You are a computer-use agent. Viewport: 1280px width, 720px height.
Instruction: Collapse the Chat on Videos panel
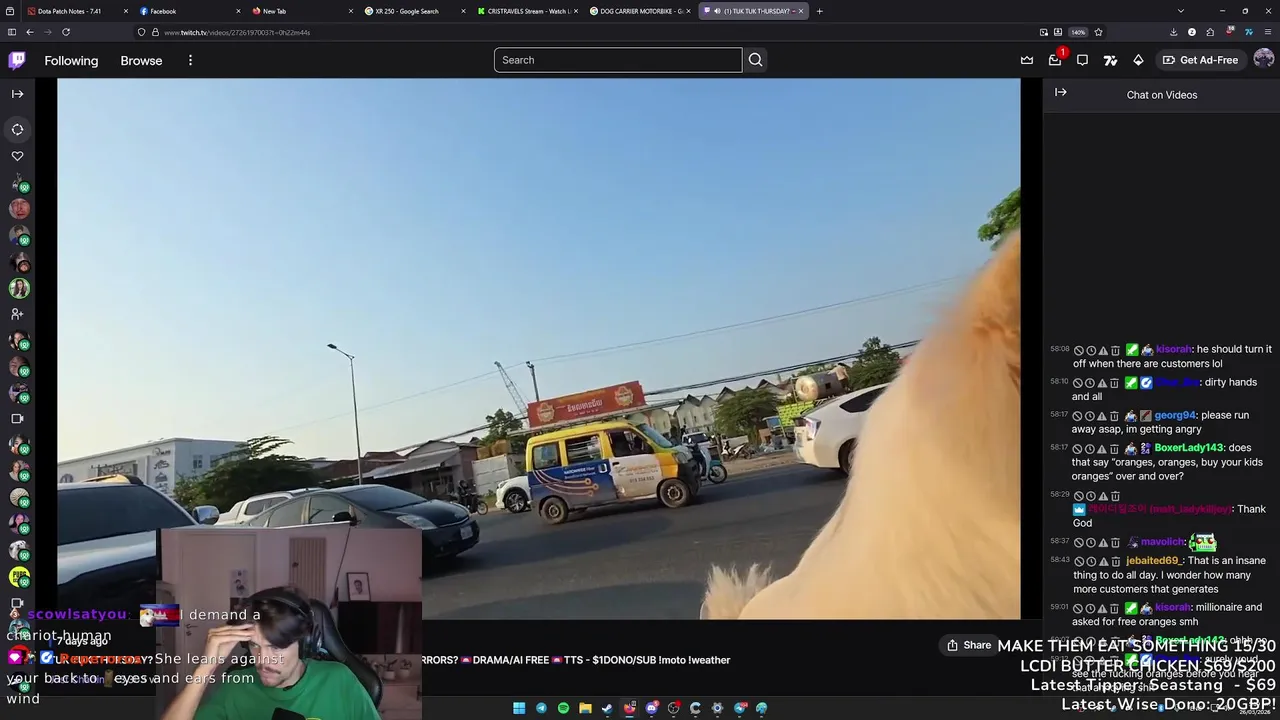click(x=1061, y=92)
